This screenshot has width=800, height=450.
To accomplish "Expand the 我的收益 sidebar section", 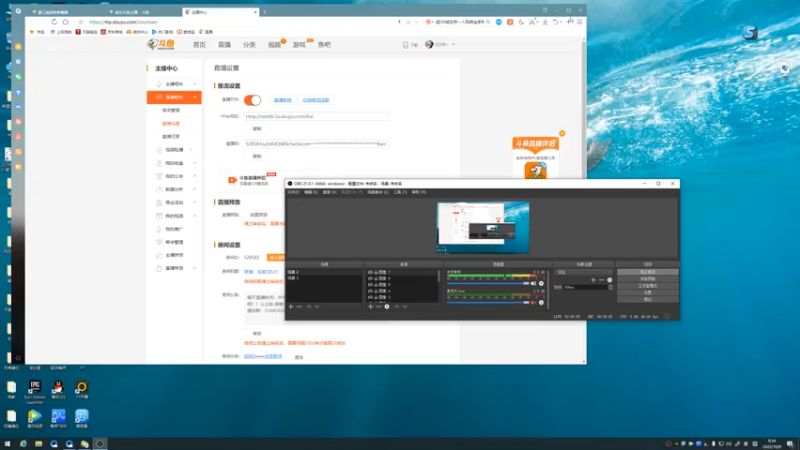I will point(195,163).
